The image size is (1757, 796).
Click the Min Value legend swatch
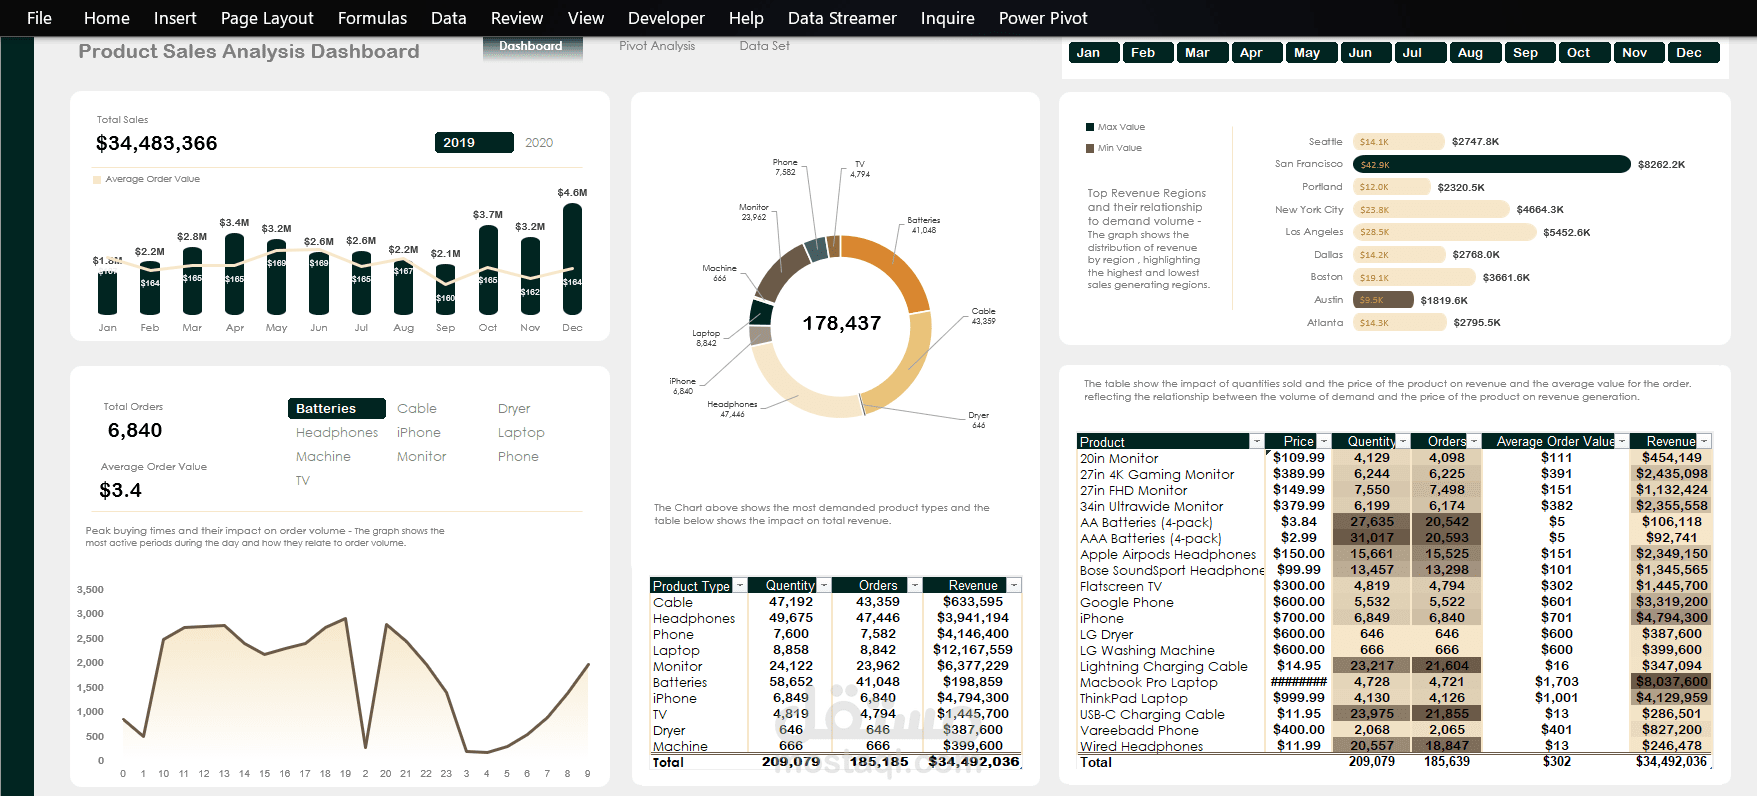pos(1090,148)
